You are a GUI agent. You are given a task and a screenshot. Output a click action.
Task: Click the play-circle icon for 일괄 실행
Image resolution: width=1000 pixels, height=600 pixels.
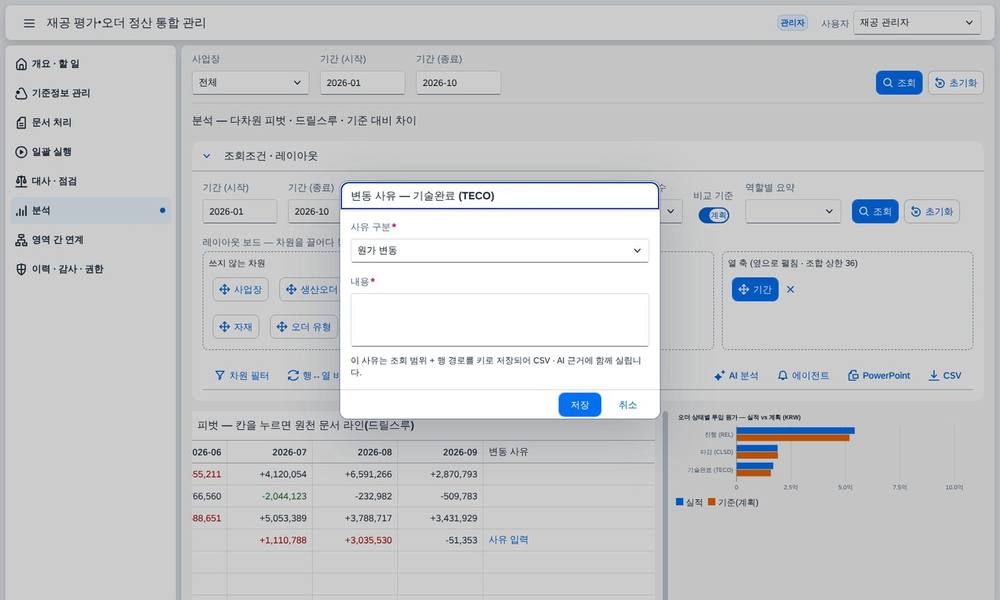pos(21,152)
